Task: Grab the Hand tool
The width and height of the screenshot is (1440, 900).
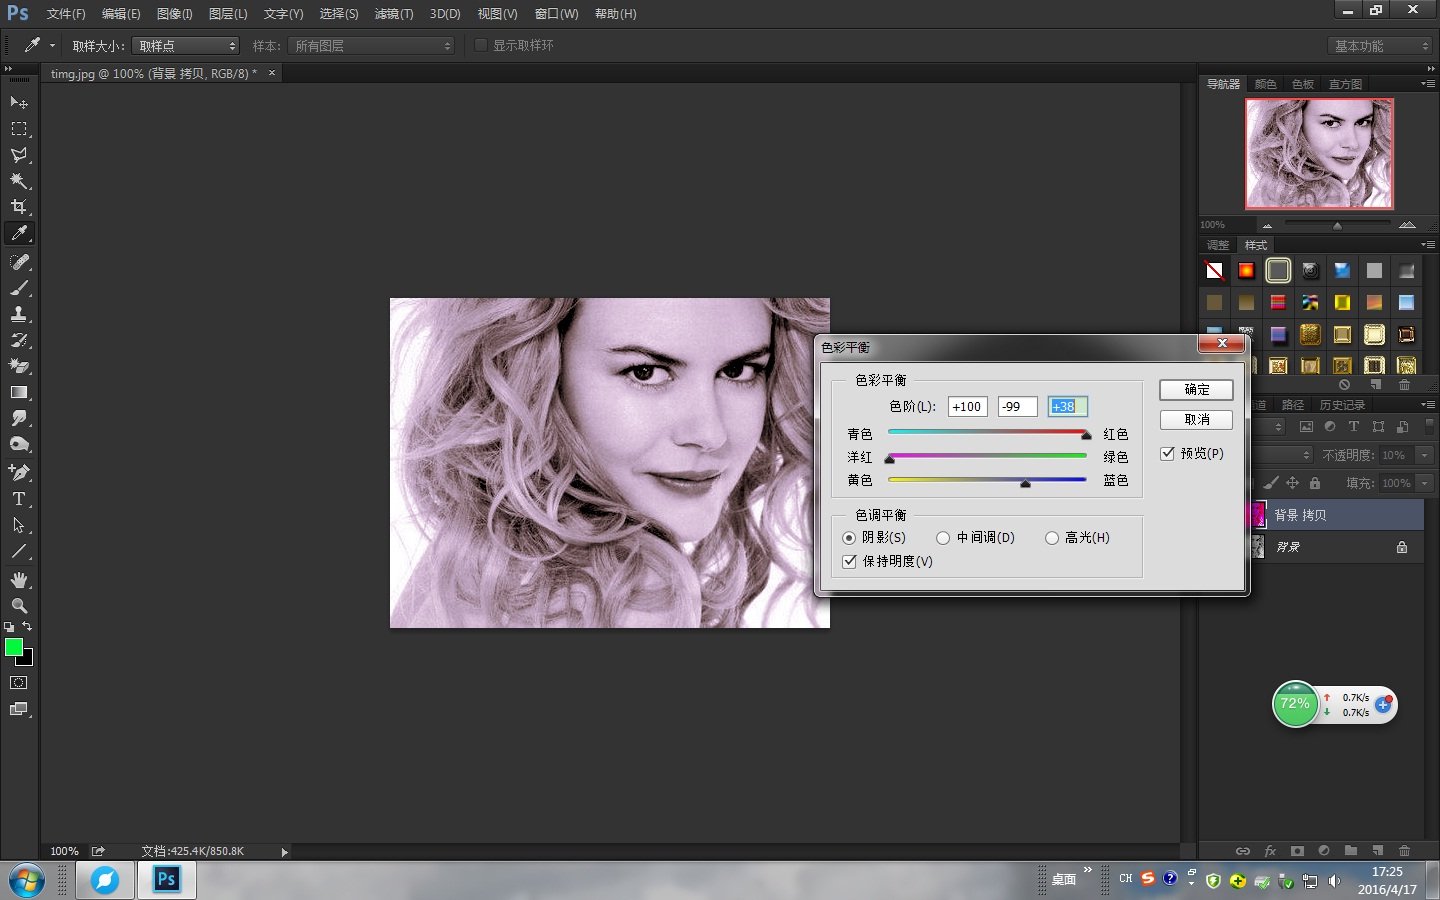Action: (20, 579)
